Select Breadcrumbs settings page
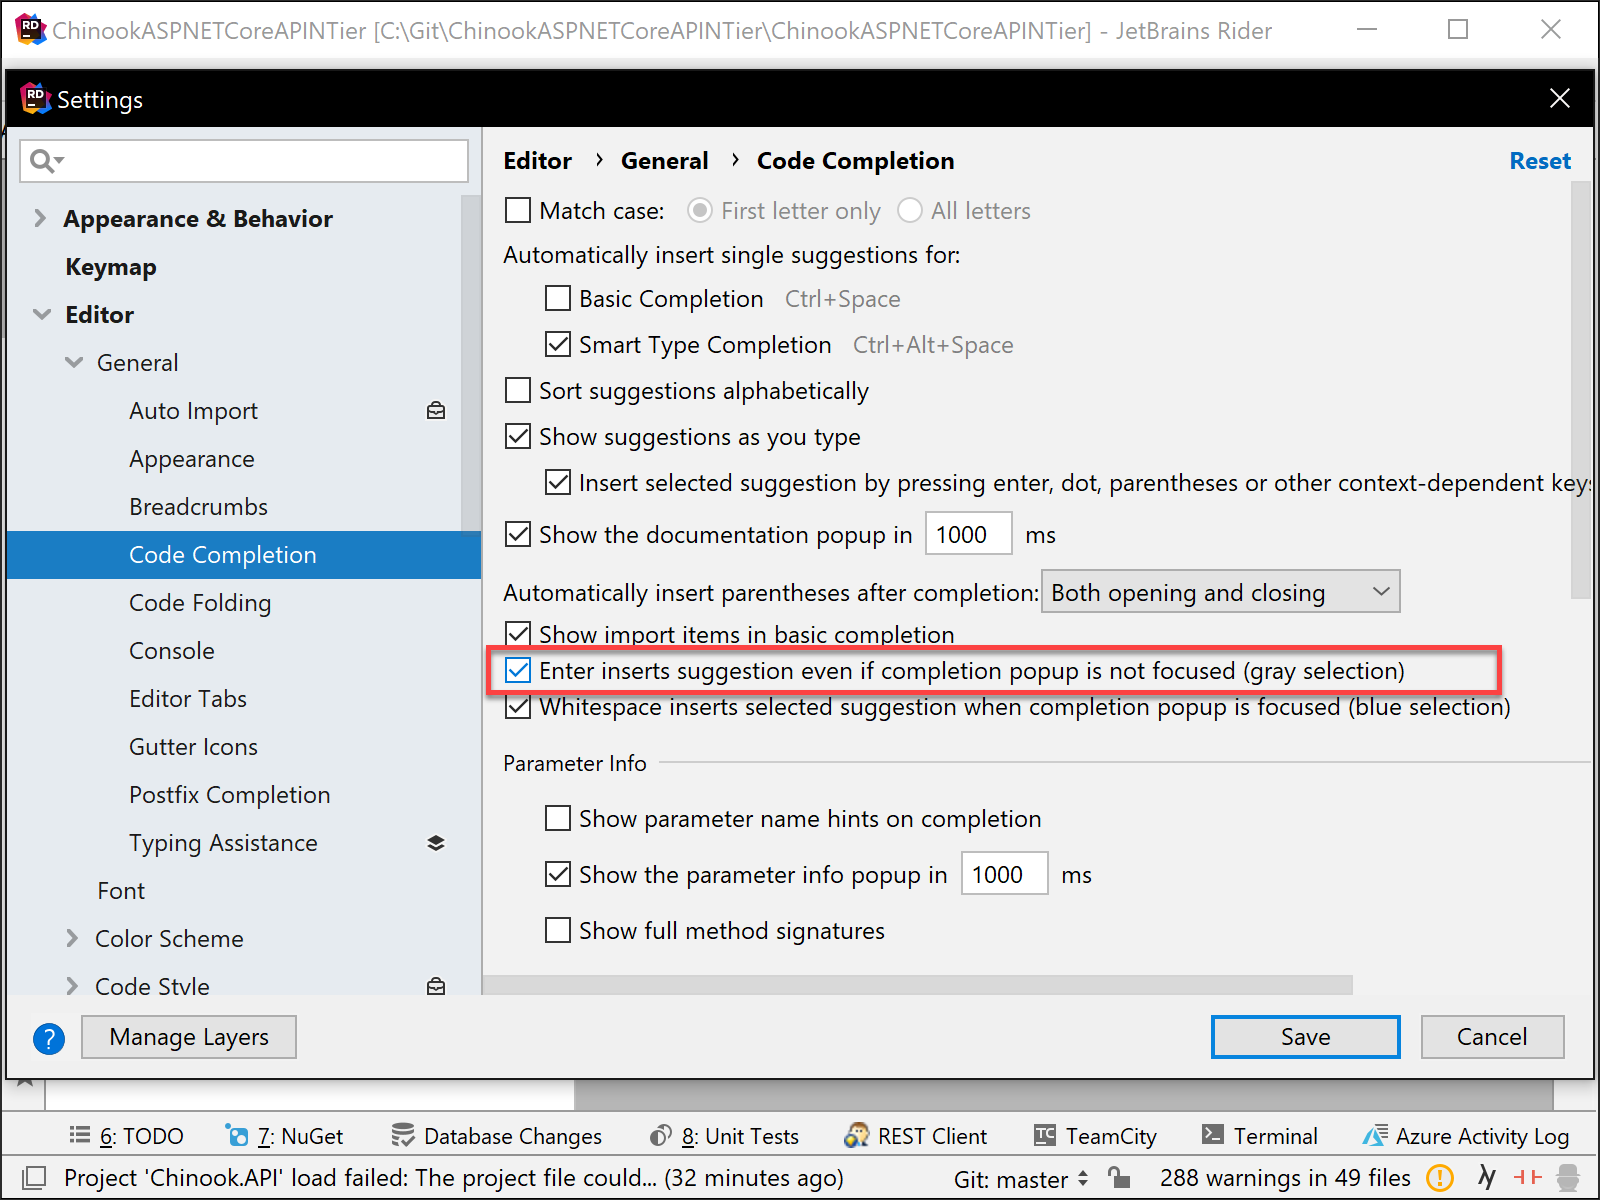Screen dimensions: 1600x1200 pyautogui.click(x=198, y=507)
